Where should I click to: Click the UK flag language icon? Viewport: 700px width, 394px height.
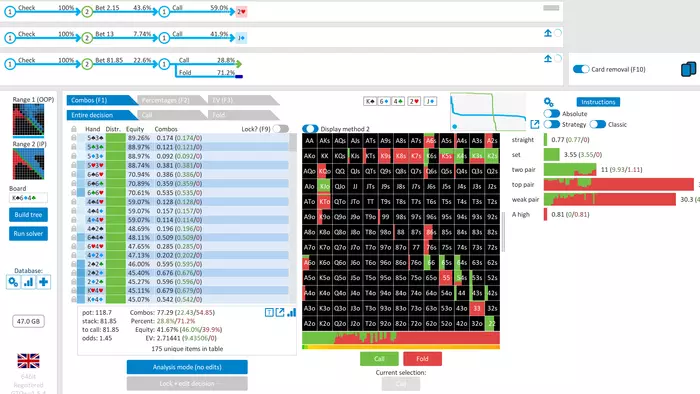tap(28, 361)
